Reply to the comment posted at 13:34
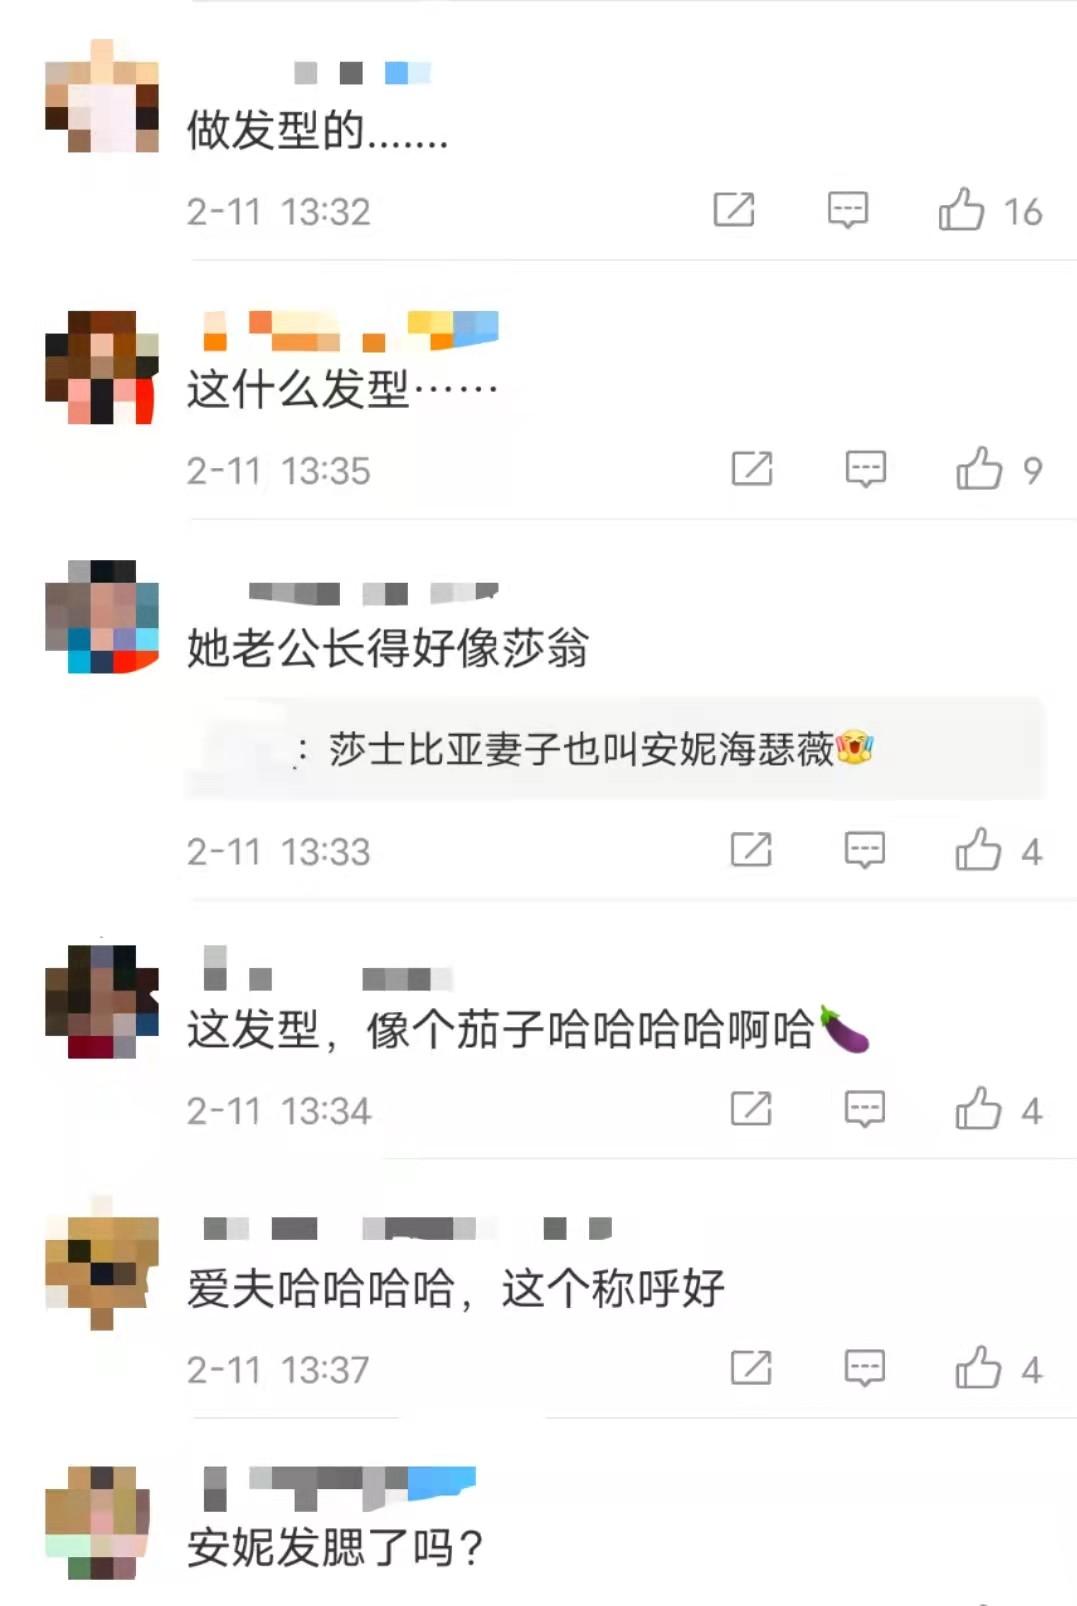Viewport: 1077px width, 1606px height. 864,1109
